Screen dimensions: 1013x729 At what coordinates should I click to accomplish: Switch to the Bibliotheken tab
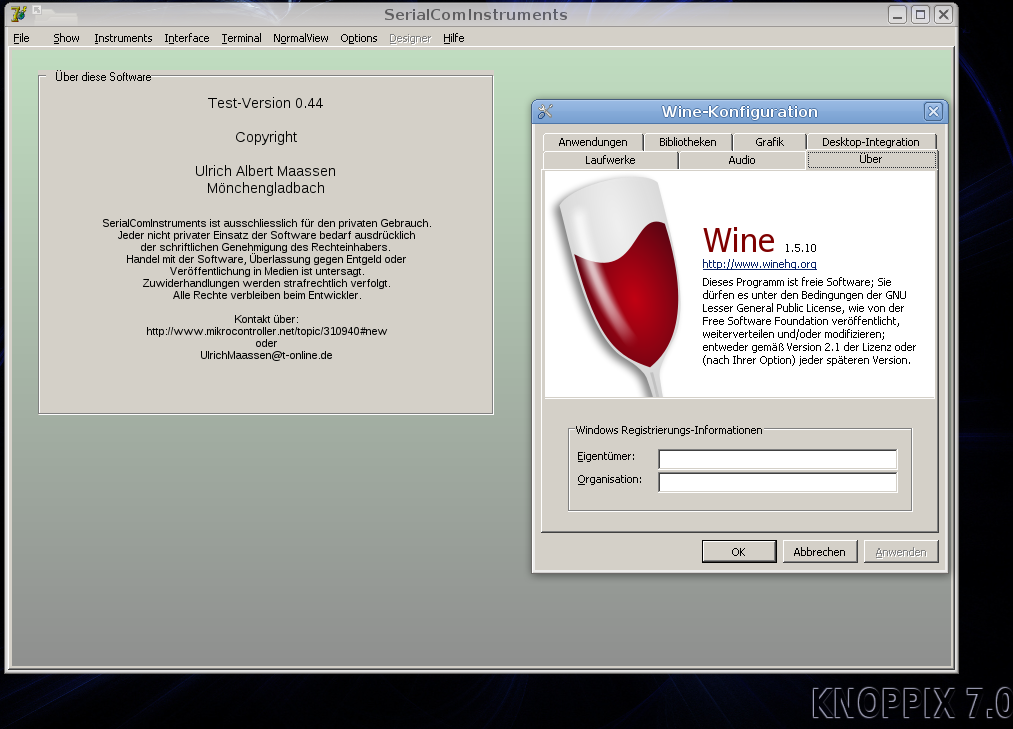pos(687,142)
